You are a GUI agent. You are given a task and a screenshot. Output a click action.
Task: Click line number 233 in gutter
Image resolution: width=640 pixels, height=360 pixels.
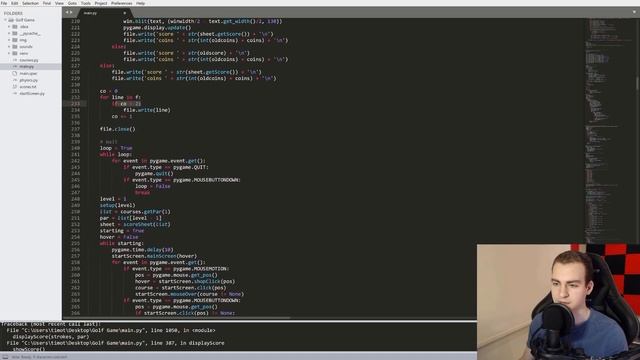coord(76,104)
